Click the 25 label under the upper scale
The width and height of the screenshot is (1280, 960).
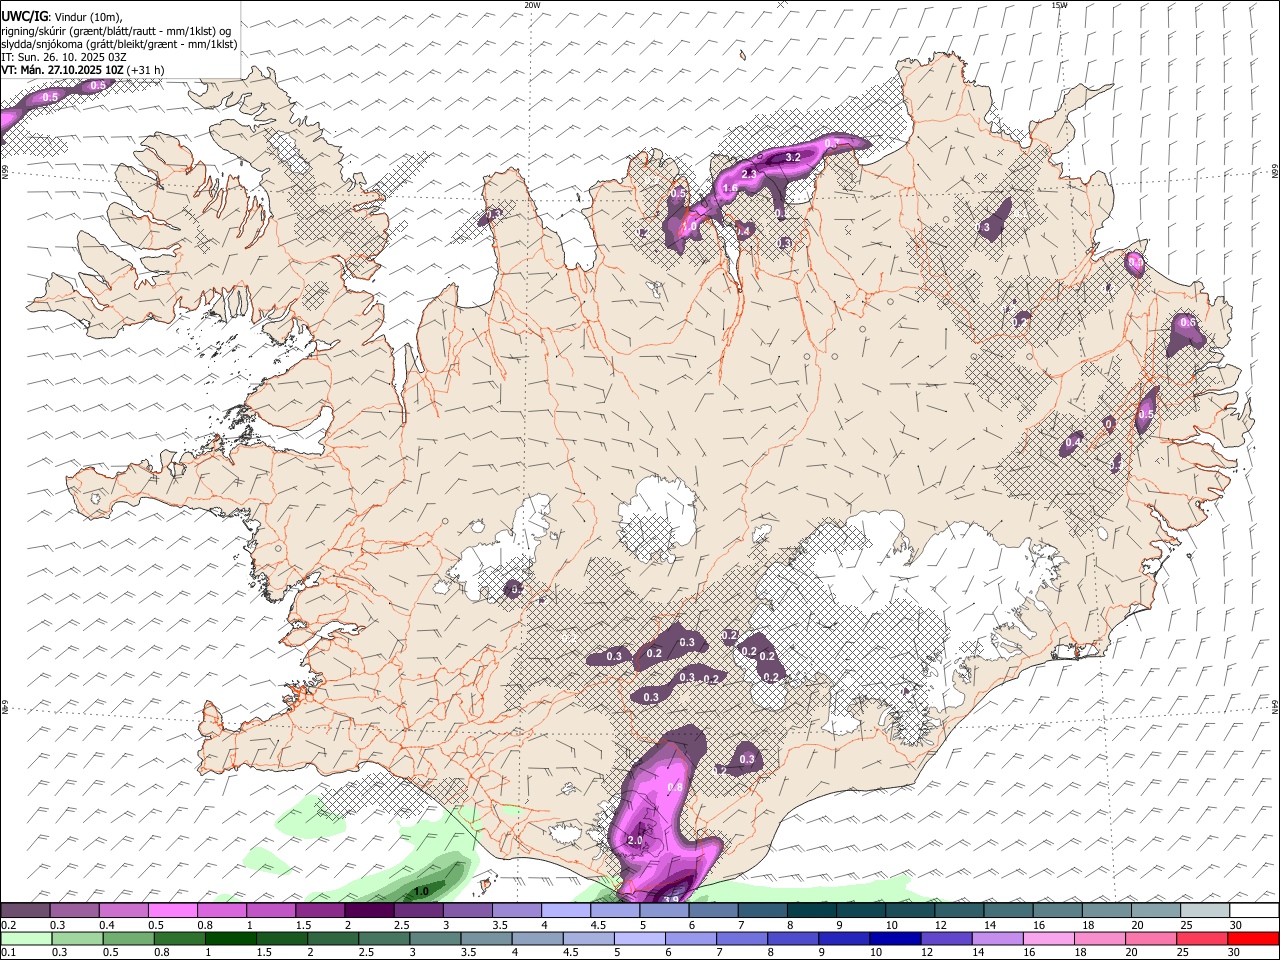click(x=1187, y=925)
